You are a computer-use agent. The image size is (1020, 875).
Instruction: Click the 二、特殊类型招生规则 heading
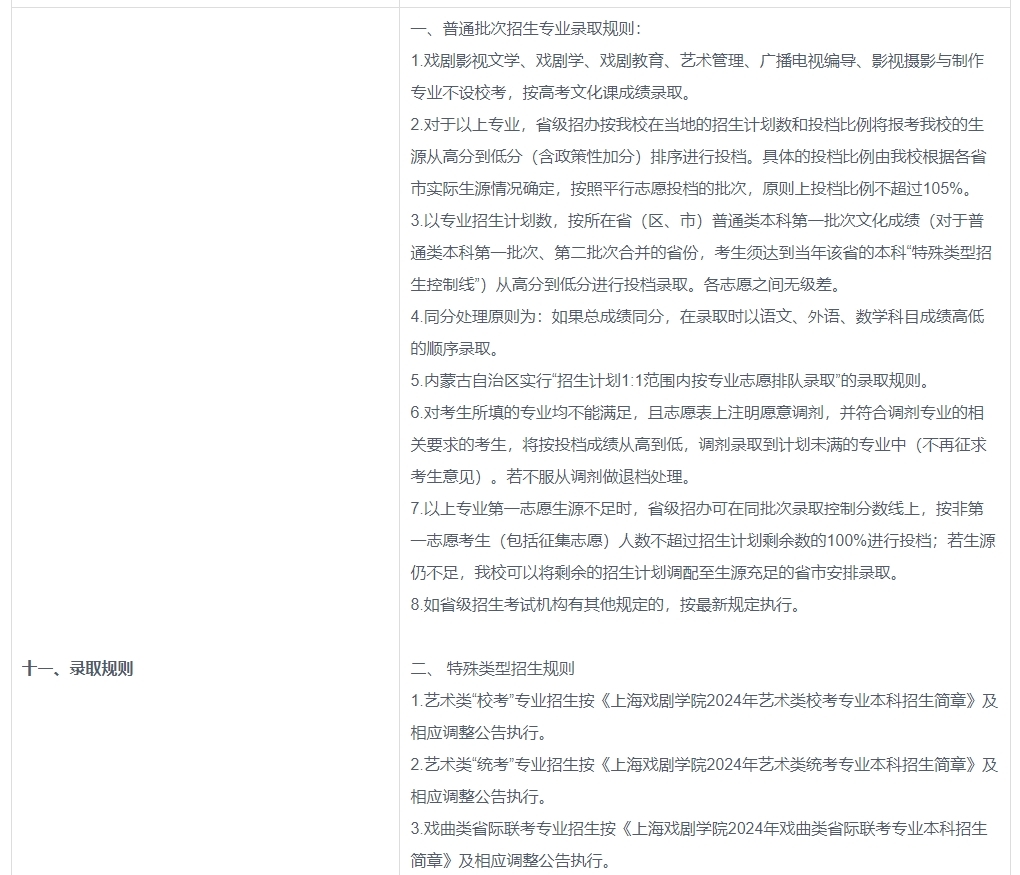(493, 669)
